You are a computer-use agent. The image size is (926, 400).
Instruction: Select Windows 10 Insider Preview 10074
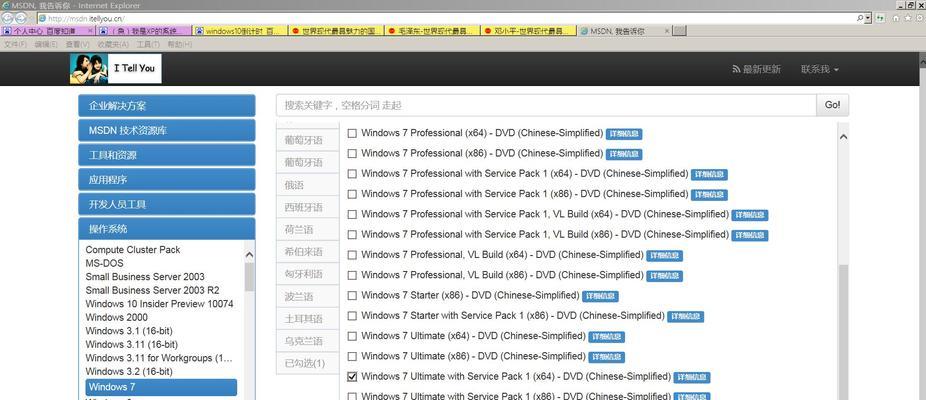click(159, 304)
